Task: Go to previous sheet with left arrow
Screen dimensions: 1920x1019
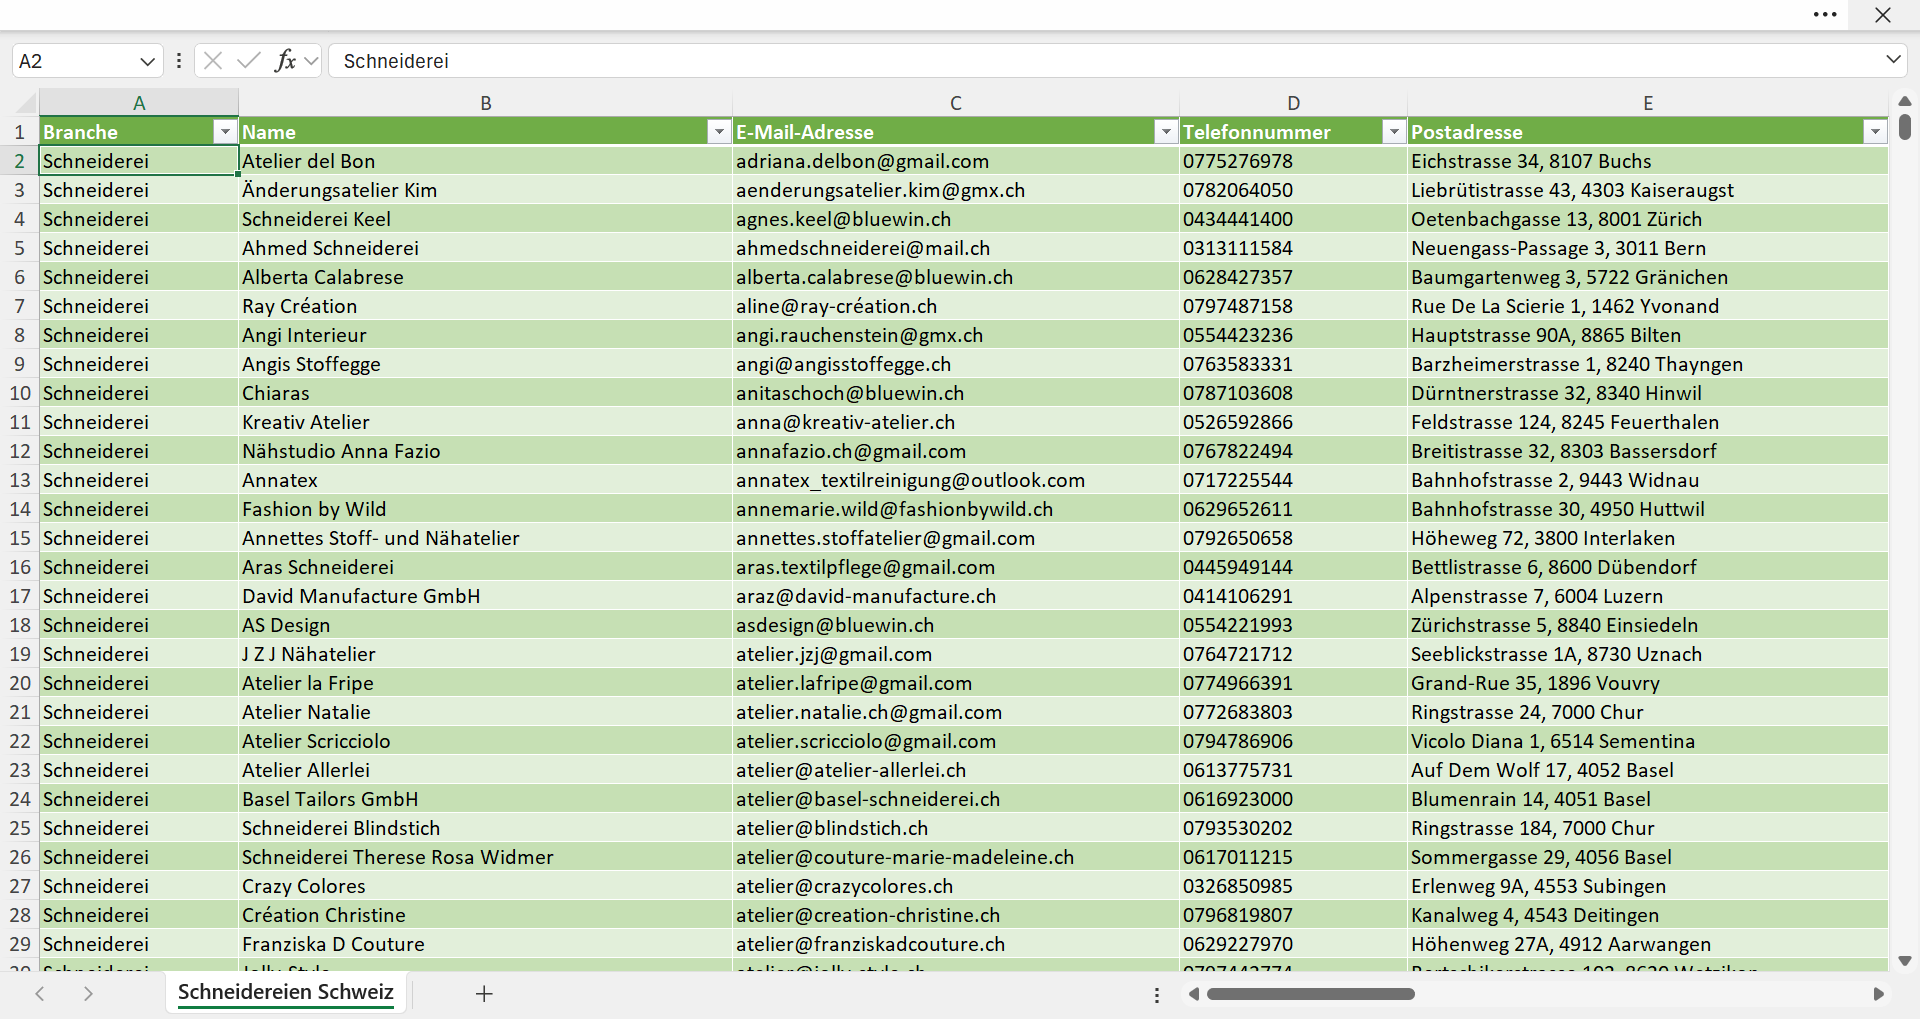Action: [x=40, y=994]
